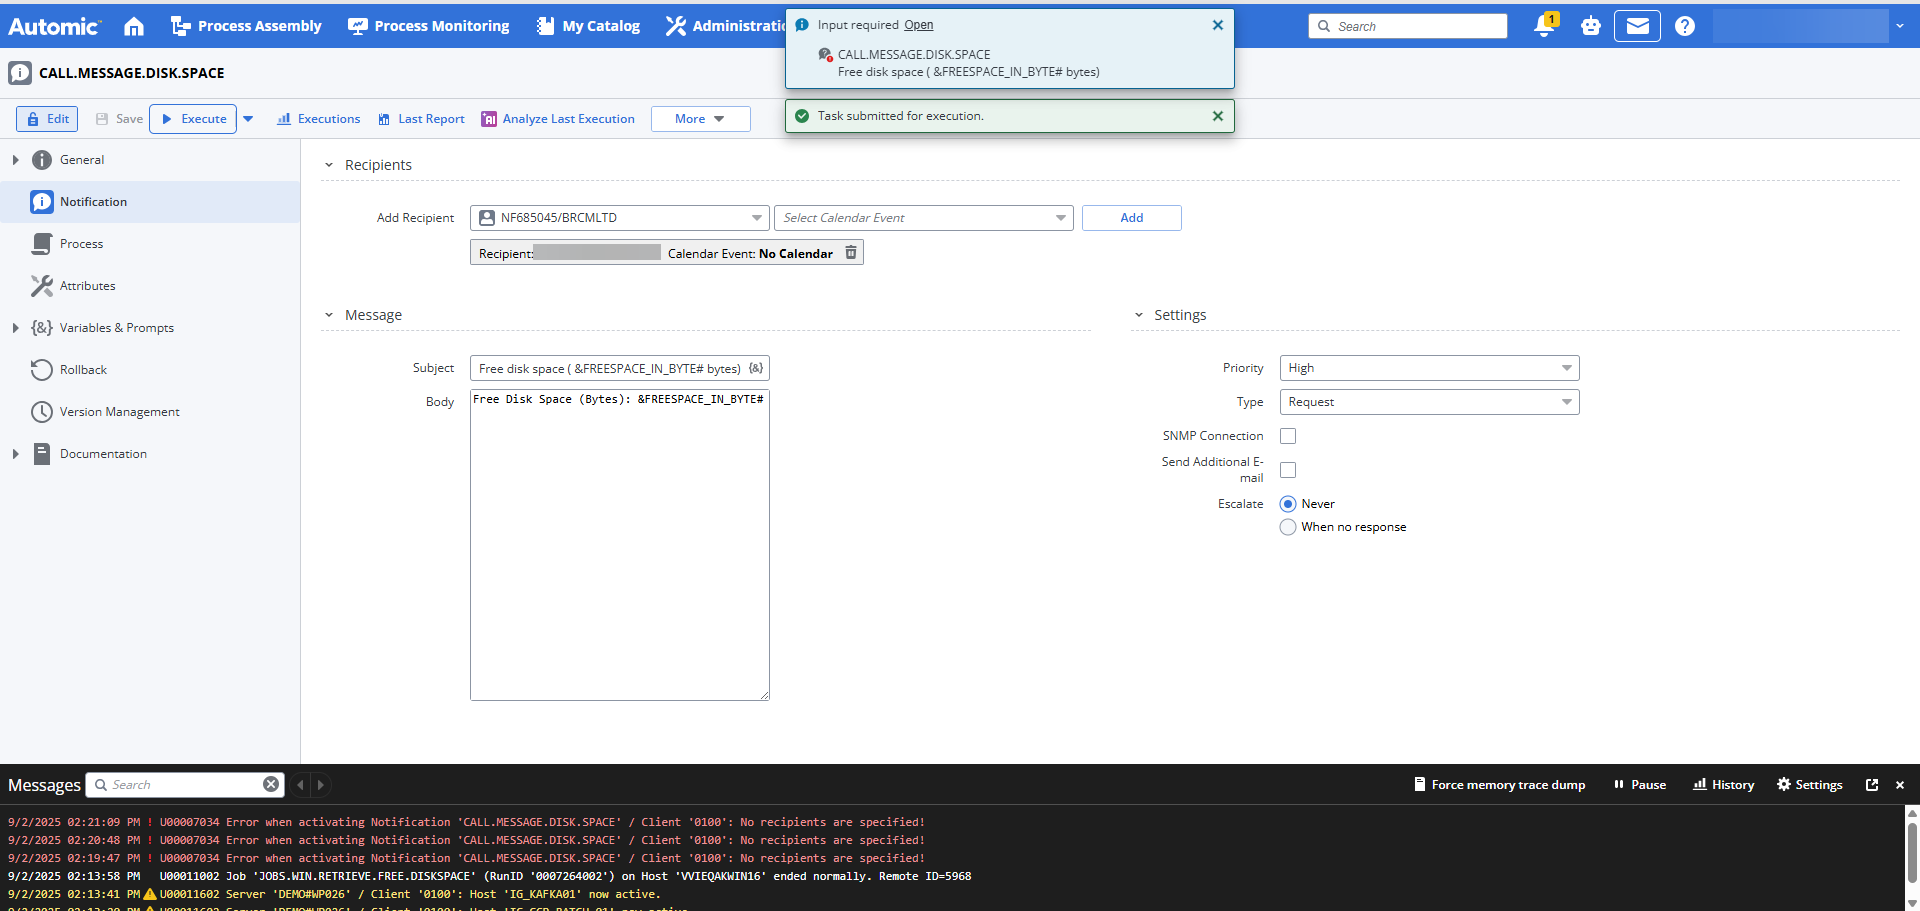Open the mail envelope icon

click(1637, 26)
